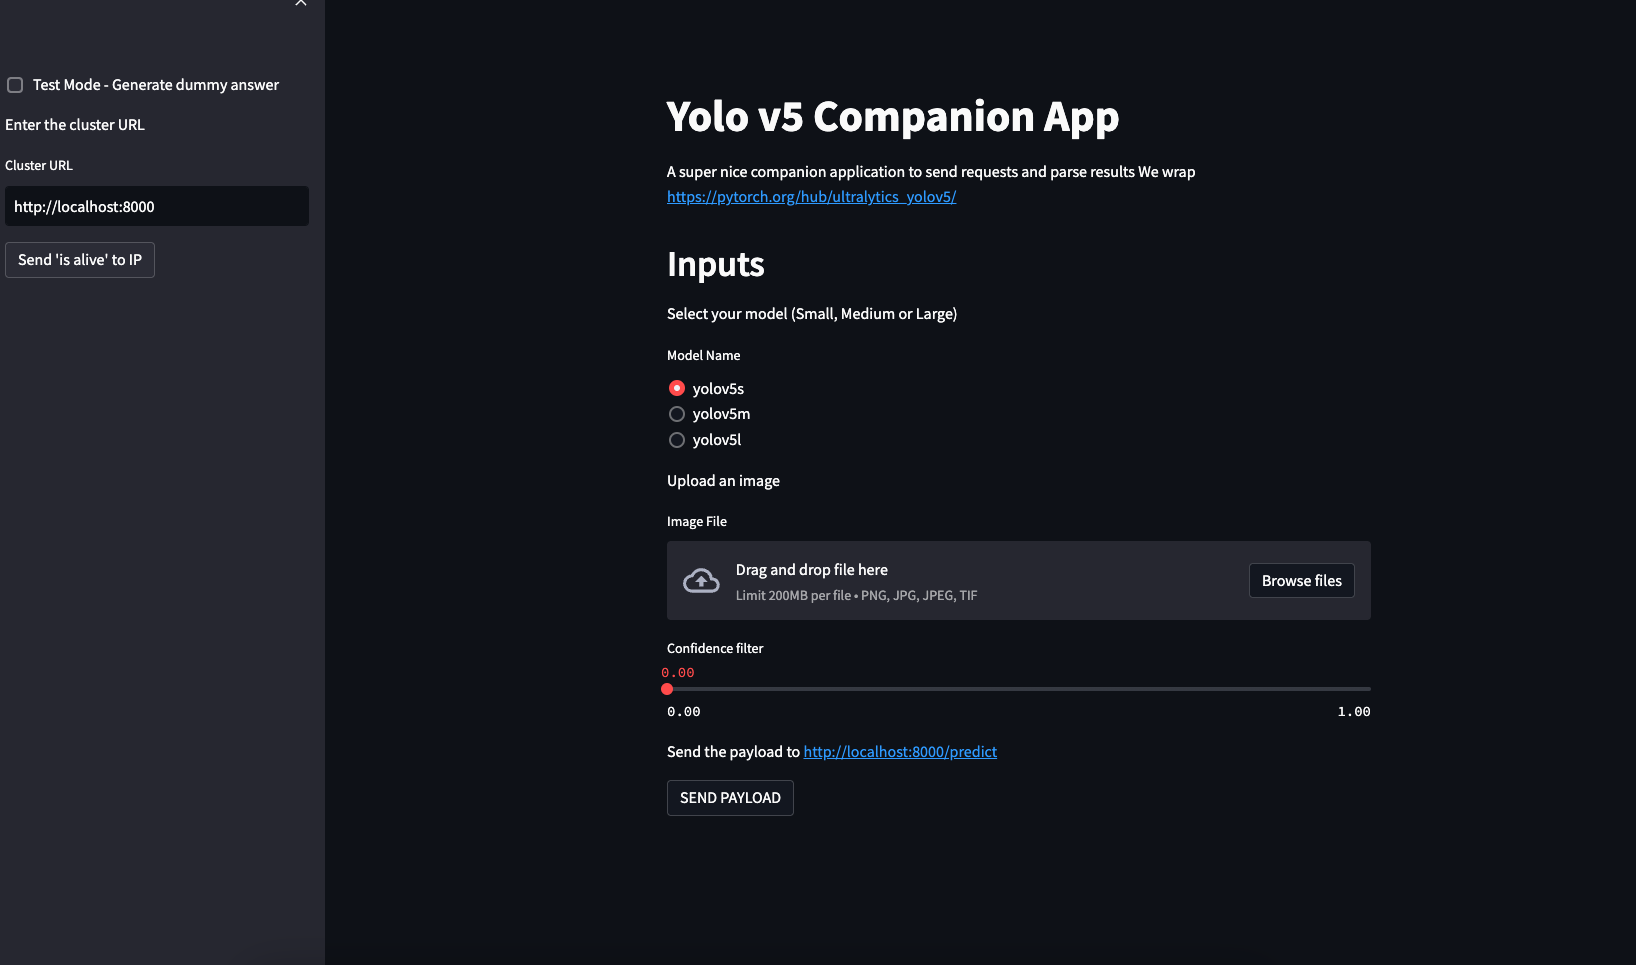Click the Browse files button
The height and width of the screenshot is (965, 1636).
[1301, 581]
